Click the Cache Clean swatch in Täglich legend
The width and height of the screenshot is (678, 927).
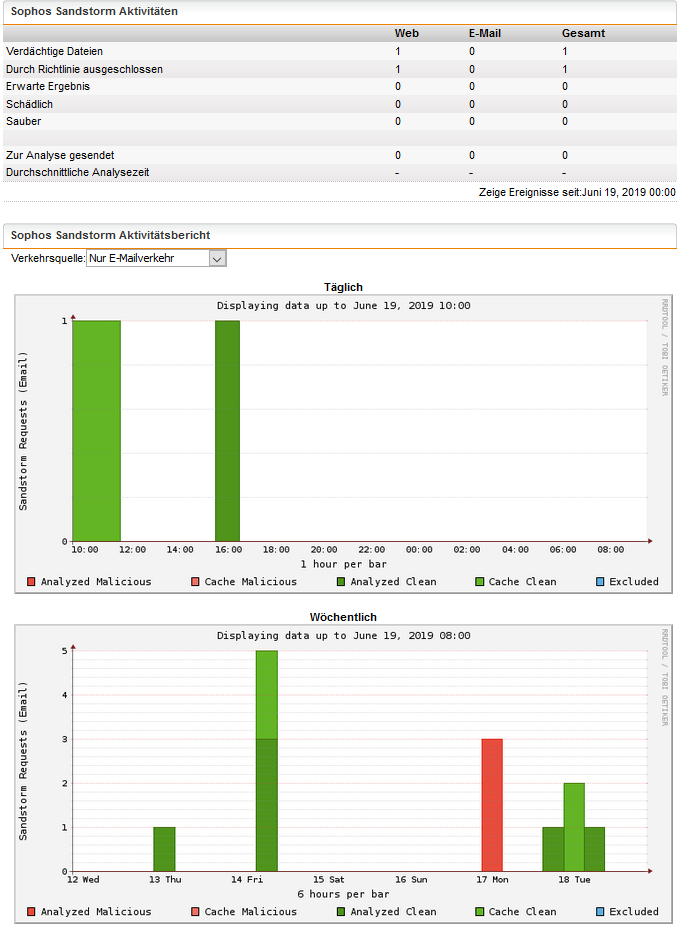click(x=479, y=582)
